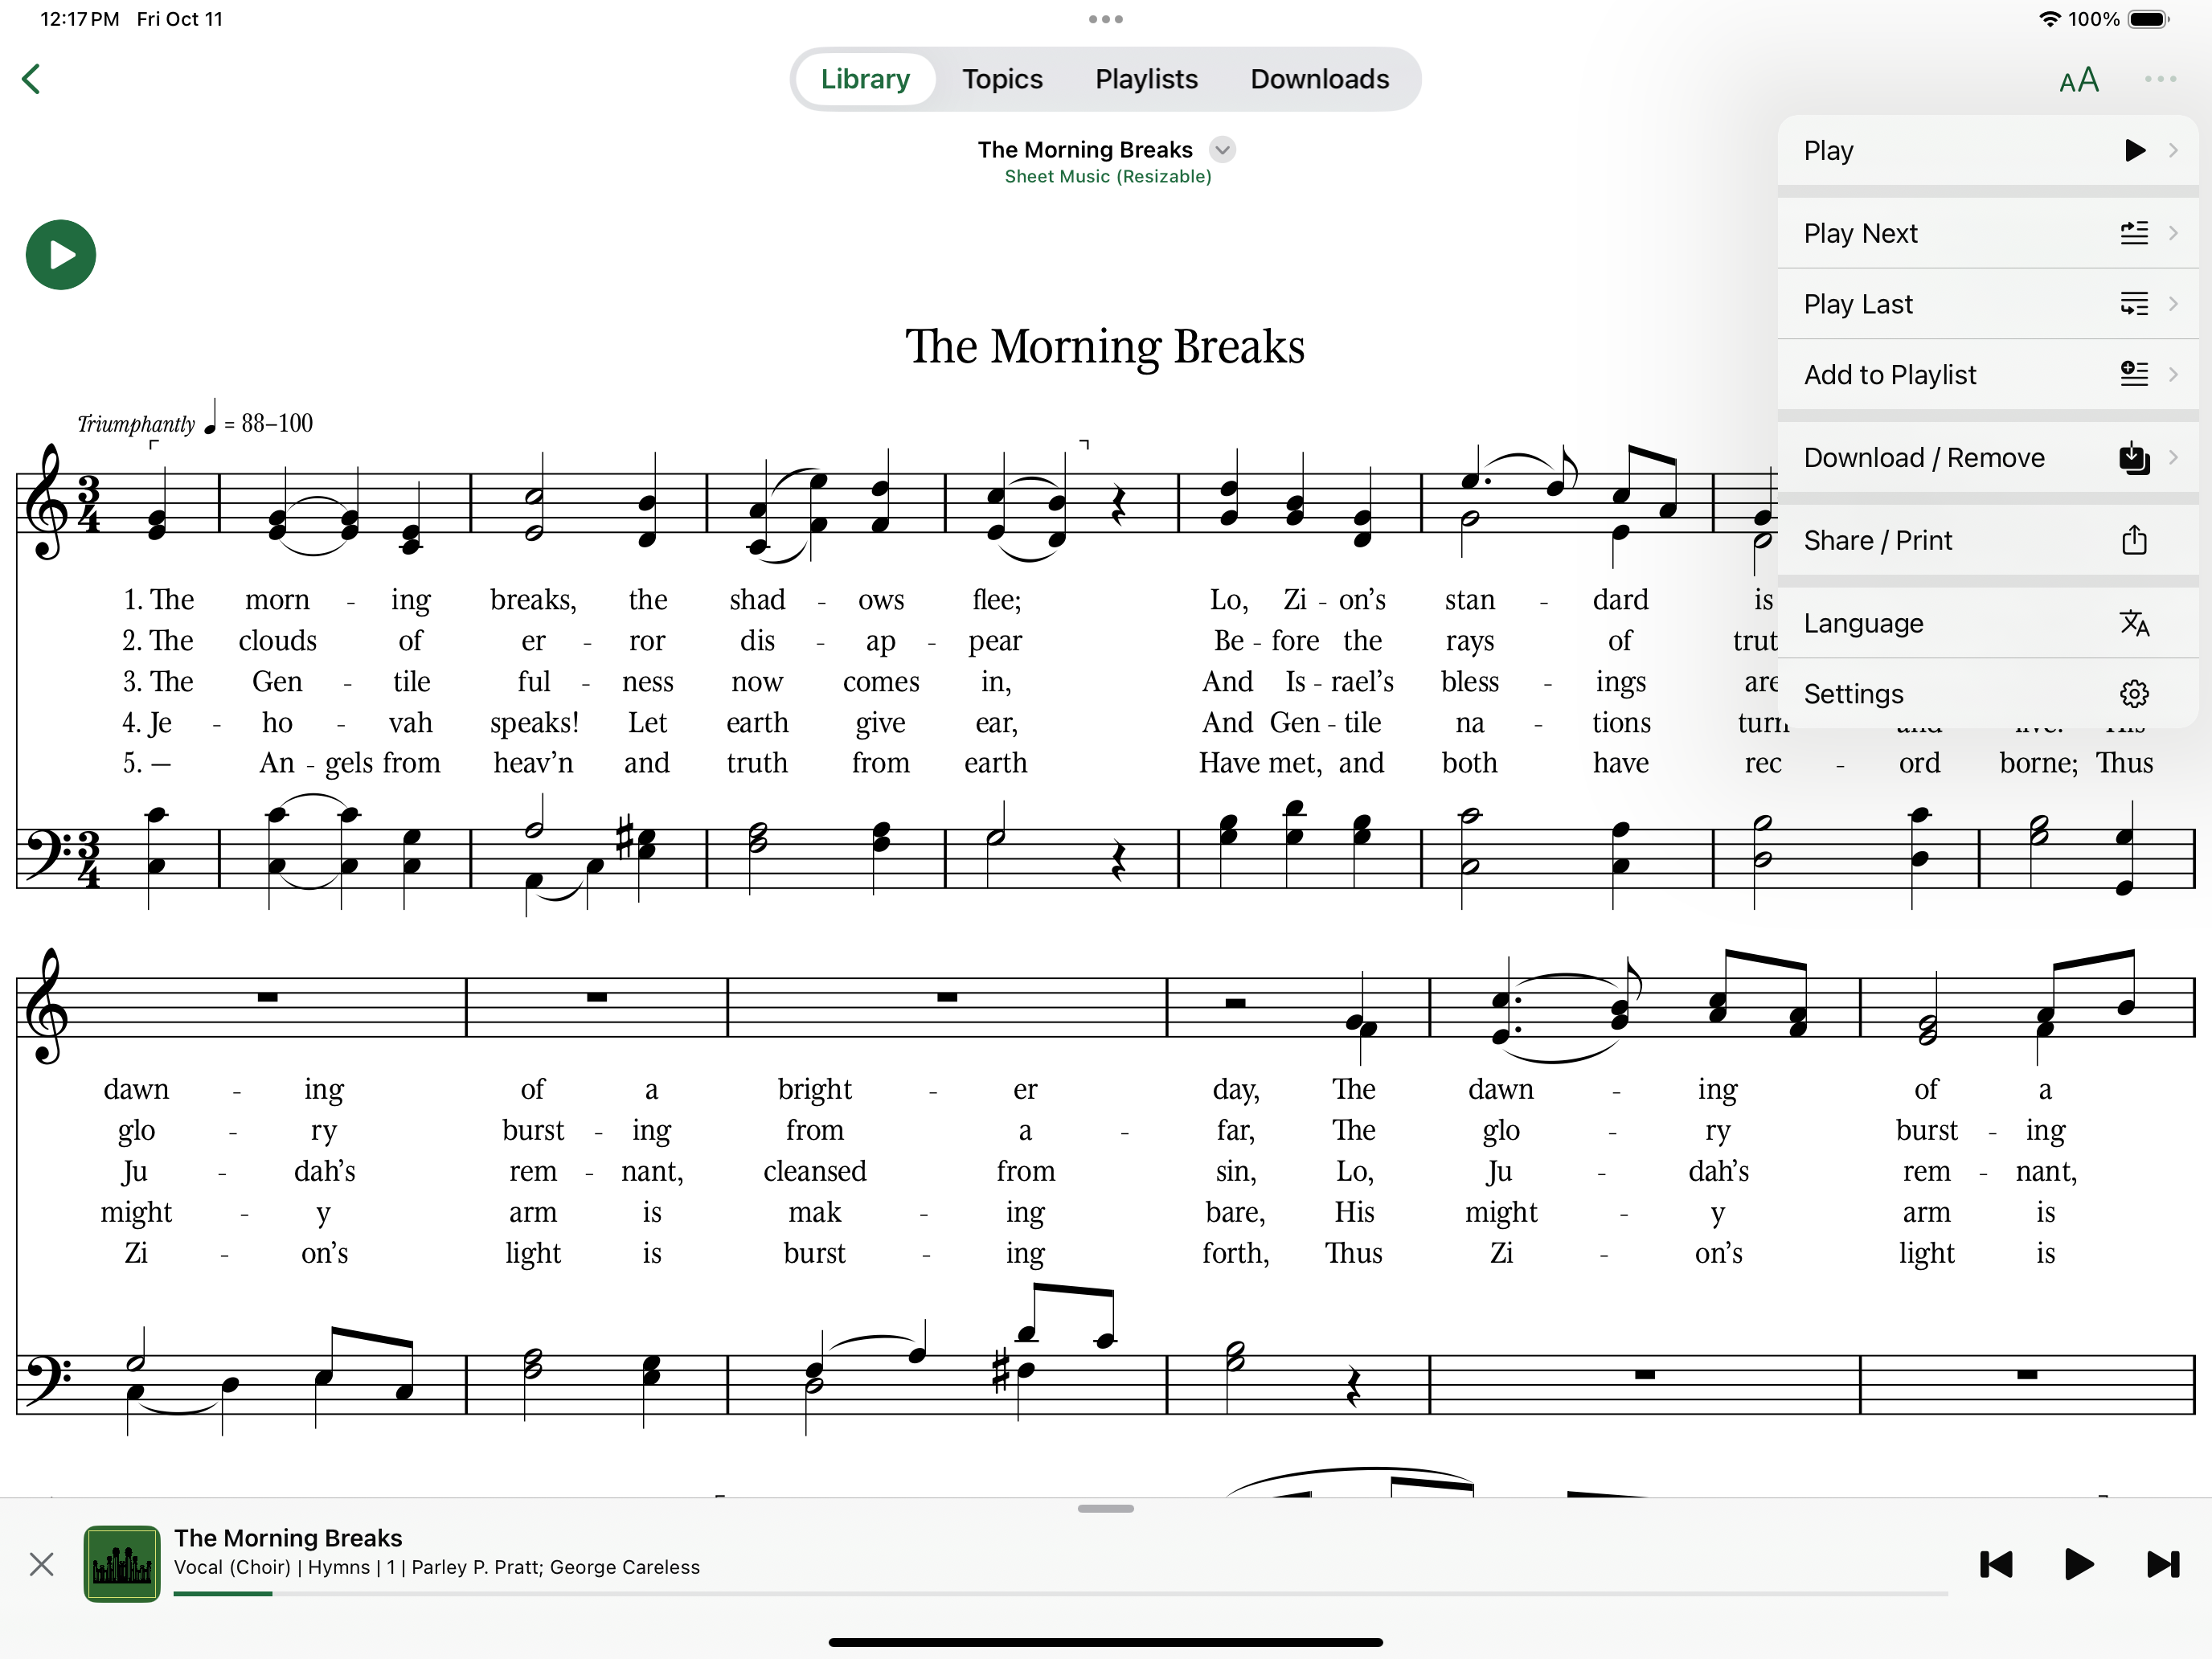Tap the Sheet Music (Resizable) subtitle
Screen dimensions: 2212x1659
pyautogui.click(x=1107, y=176)
